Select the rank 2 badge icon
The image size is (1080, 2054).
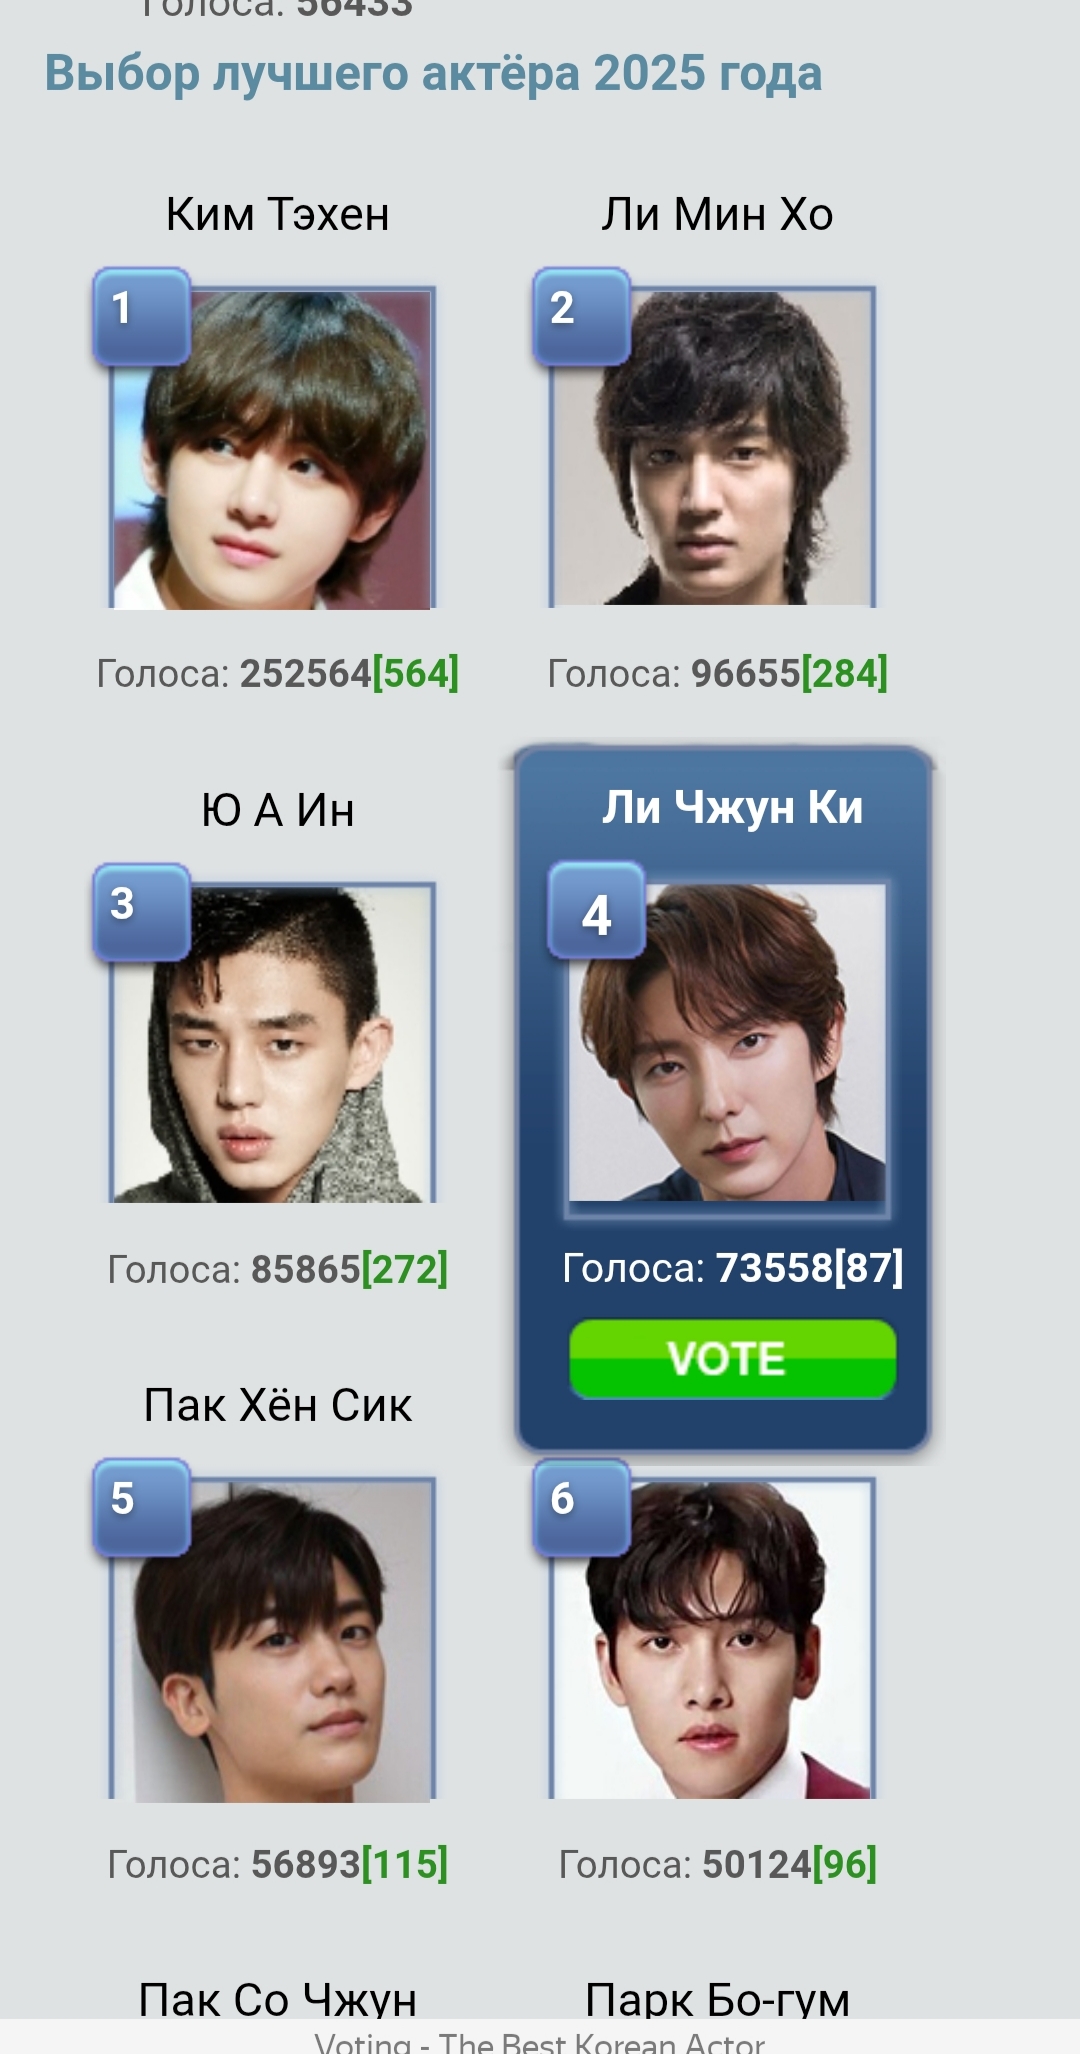pos(581,316)
